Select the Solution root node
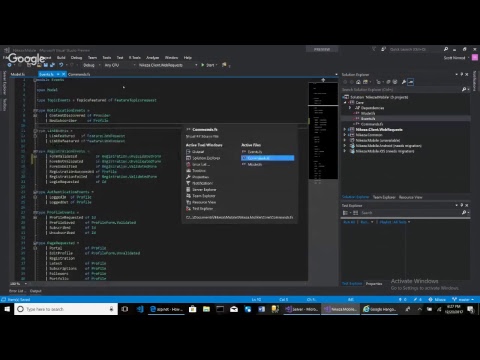This screenshot has width=480, height=360. pyautogui.click(x=379, y=97)
